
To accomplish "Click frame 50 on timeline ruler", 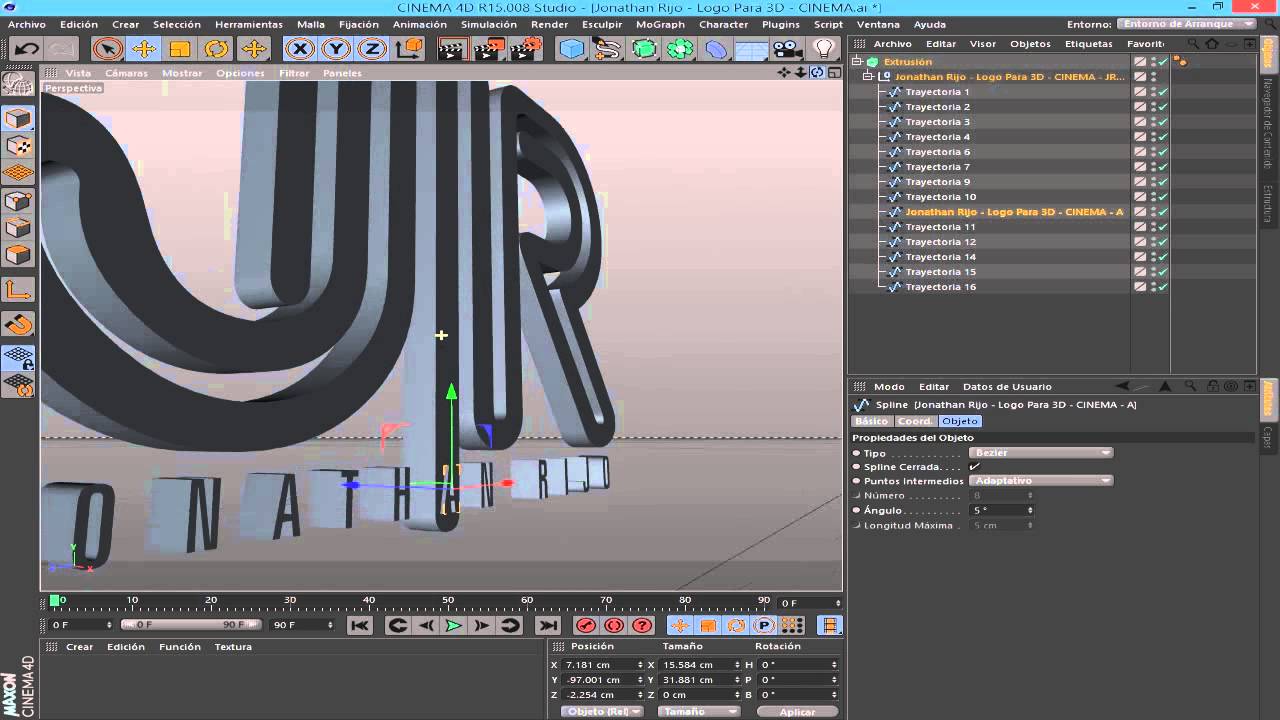I will (448, 602).
